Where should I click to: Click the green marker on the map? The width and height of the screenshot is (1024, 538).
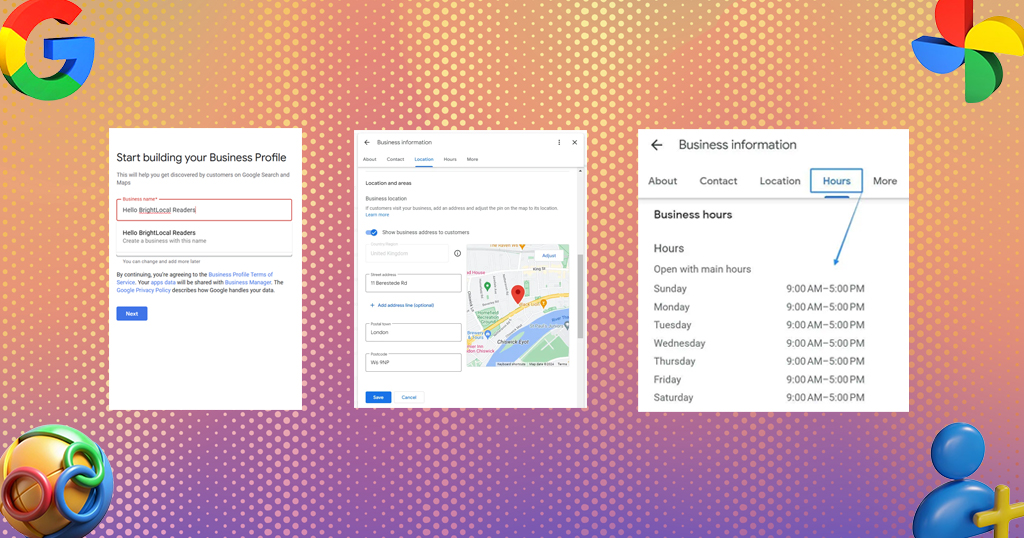click(x=487, y=287)
